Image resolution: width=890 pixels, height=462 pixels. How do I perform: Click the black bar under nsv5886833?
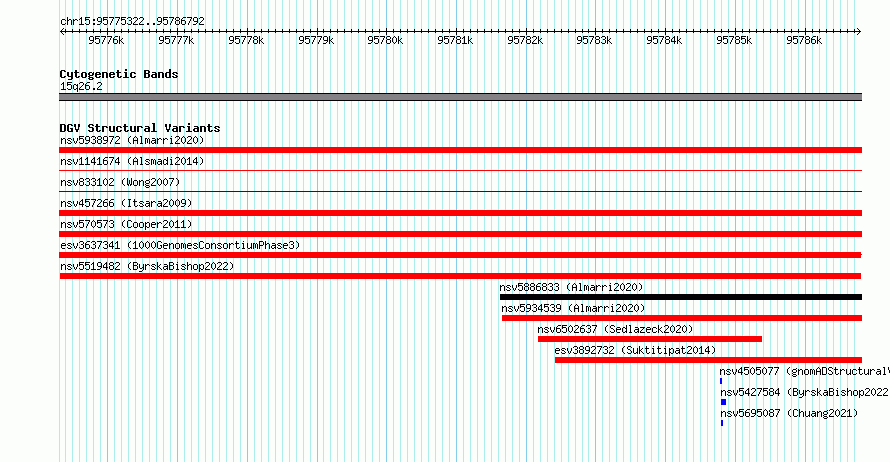(x=681, y=297)
